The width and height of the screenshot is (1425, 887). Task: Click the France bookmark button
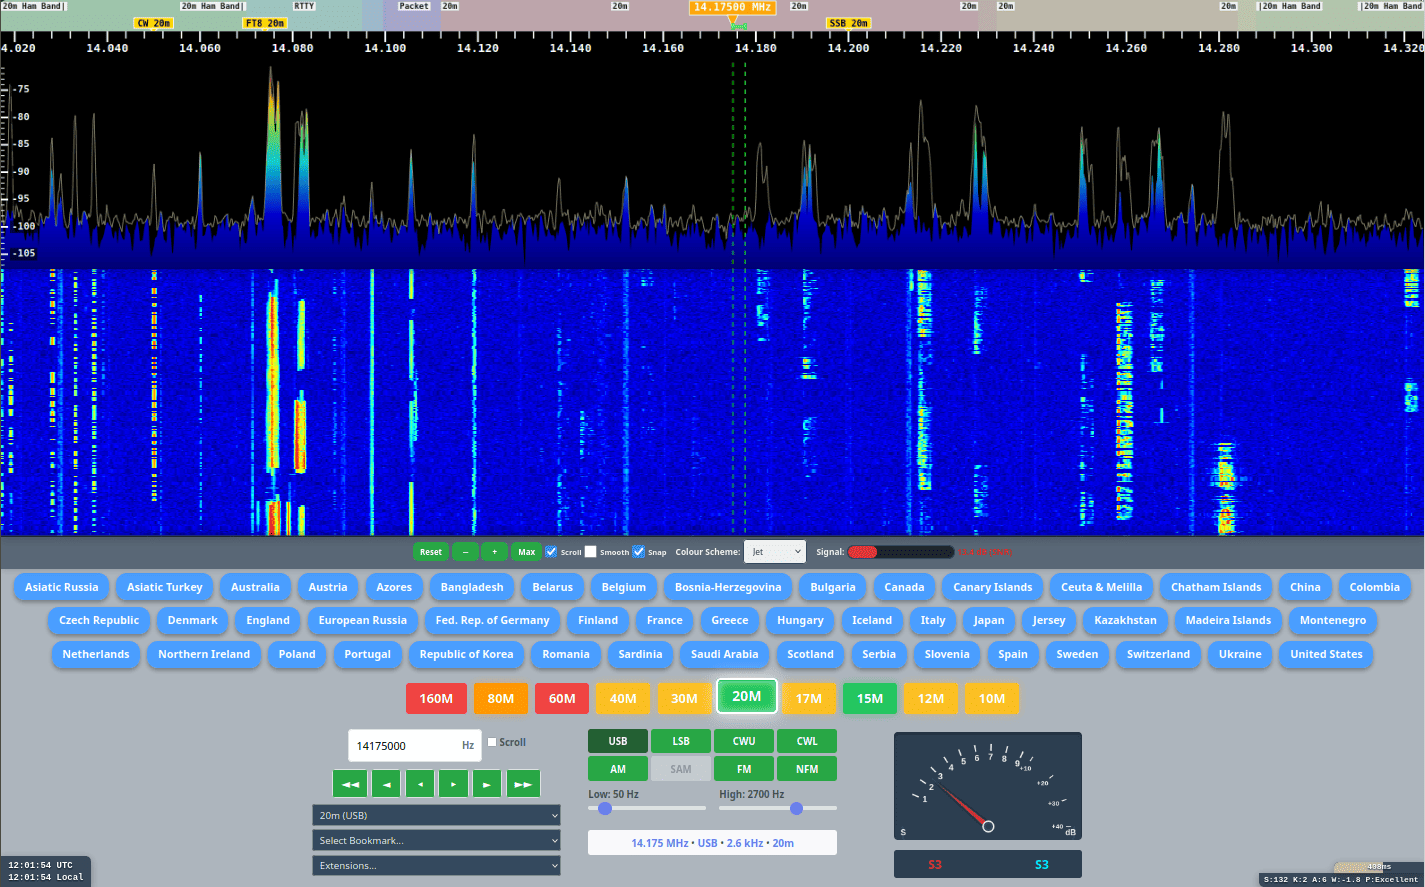click(664, 620)
